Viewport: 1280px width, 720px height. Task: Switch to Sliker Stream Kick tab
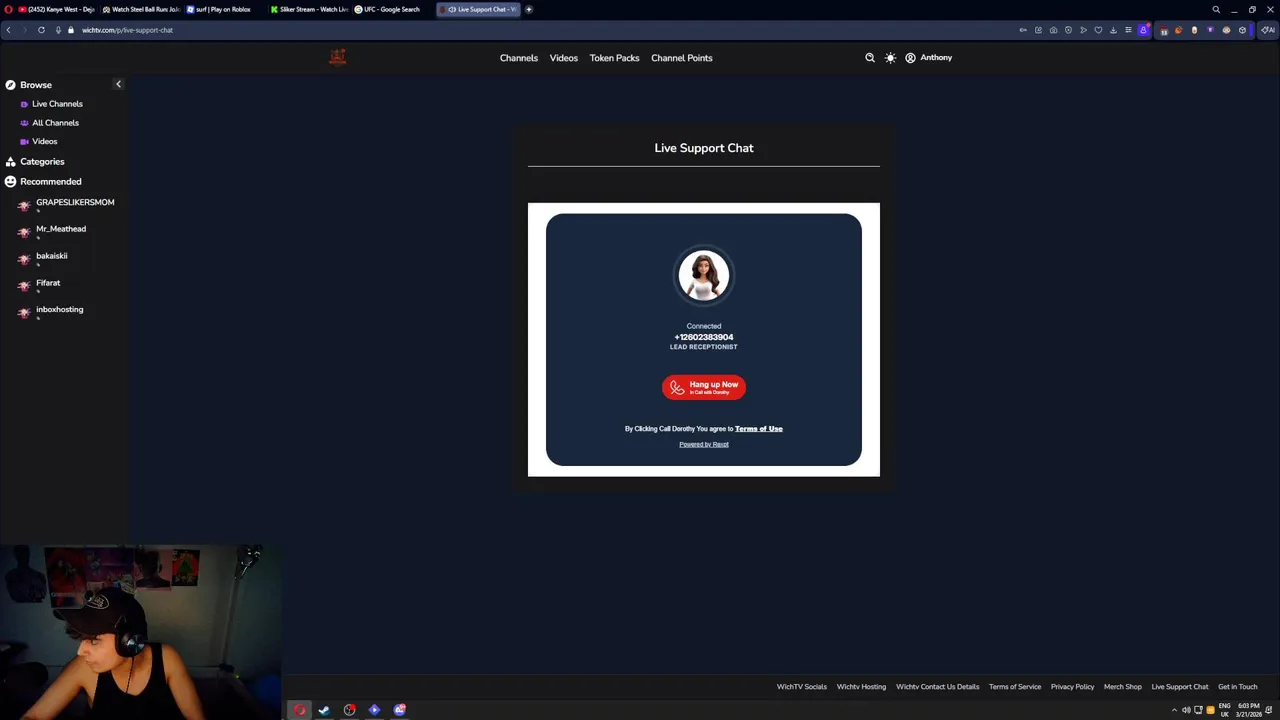308,9
